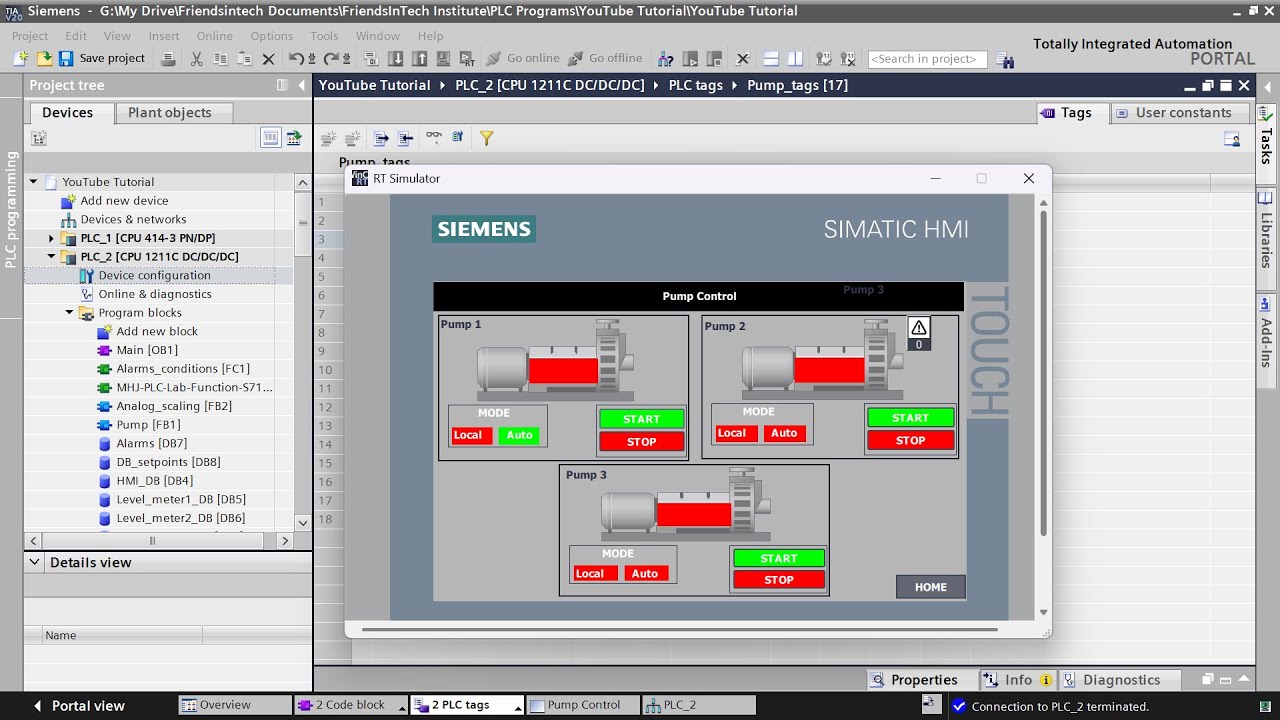The width and height of the screenshot is (1280, 720).
Task: Click Portal view at bottom left
Action: click(78, 706)
